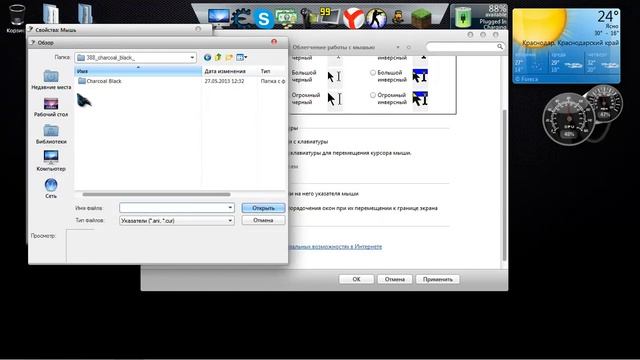The image size is (640, 360).
Task: Click the Foreca link in weather widget
Action: [527, 79]
